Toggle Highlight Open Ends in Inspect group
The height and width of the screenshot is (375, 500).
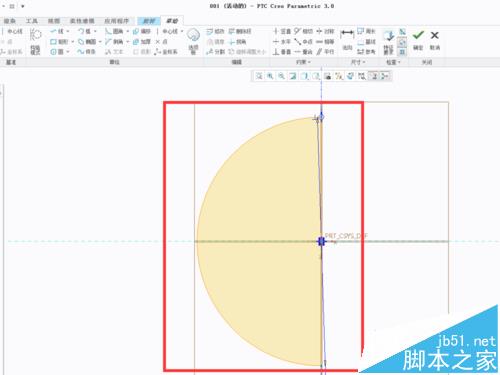click(x=403, y=42)
